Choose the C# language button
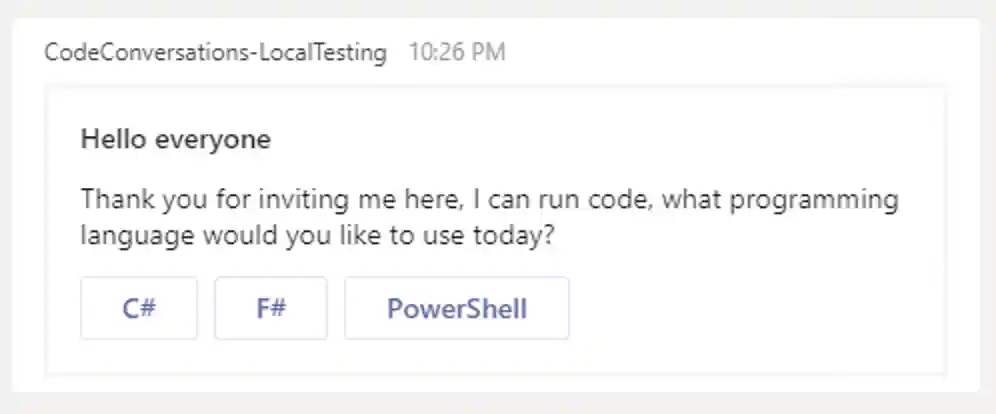 pyautogui.click(x=139, y=308)
